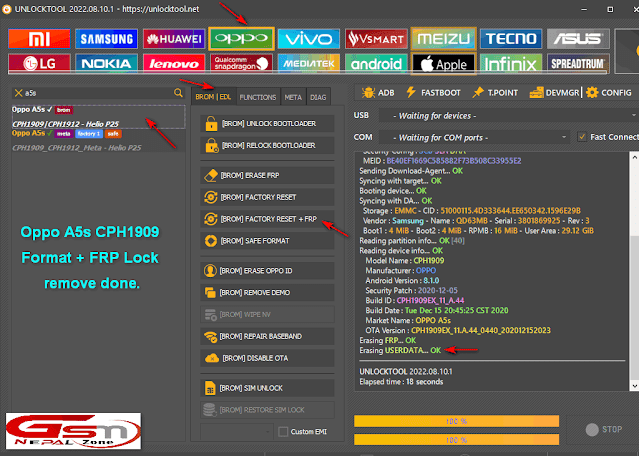This screenshot has width=639, height=456.
Task: Click the model search field
Action: pyautogui.click(x=98, y=93)
